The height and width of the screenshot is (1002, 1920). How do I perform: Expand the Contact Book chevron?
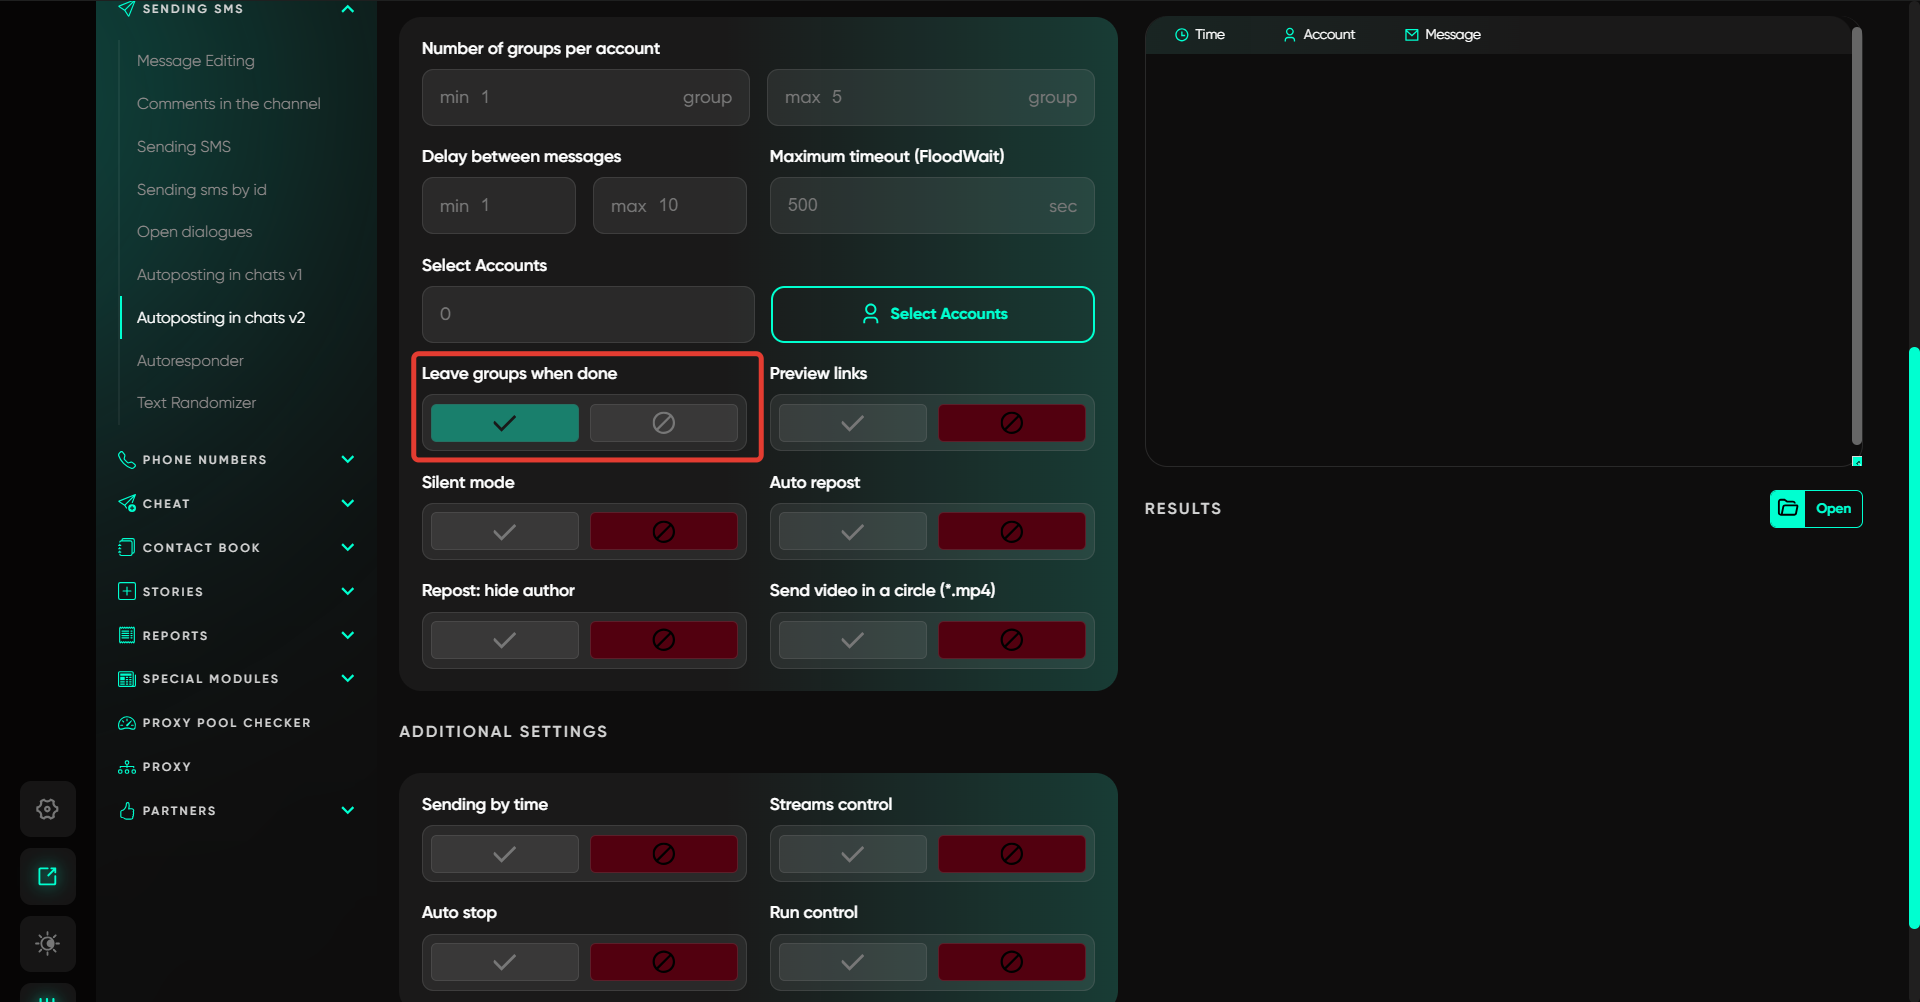point(347,547)
